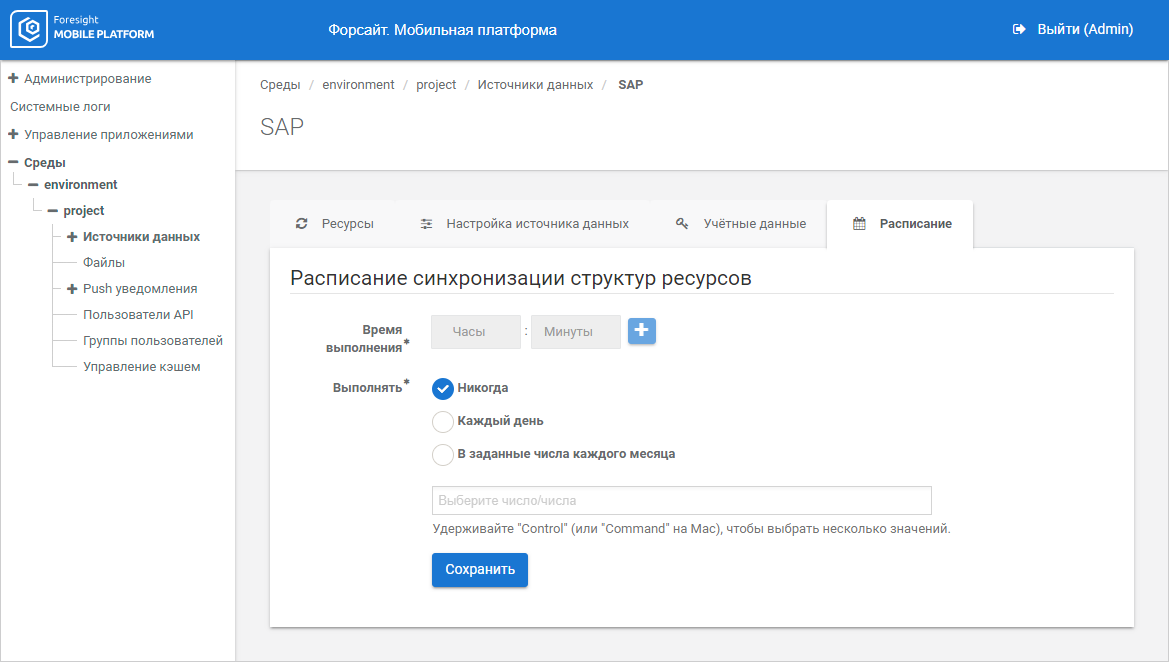Open Системные логи in the sidebar
Viewport: 1169px width, 662px height.
(60, 106)
